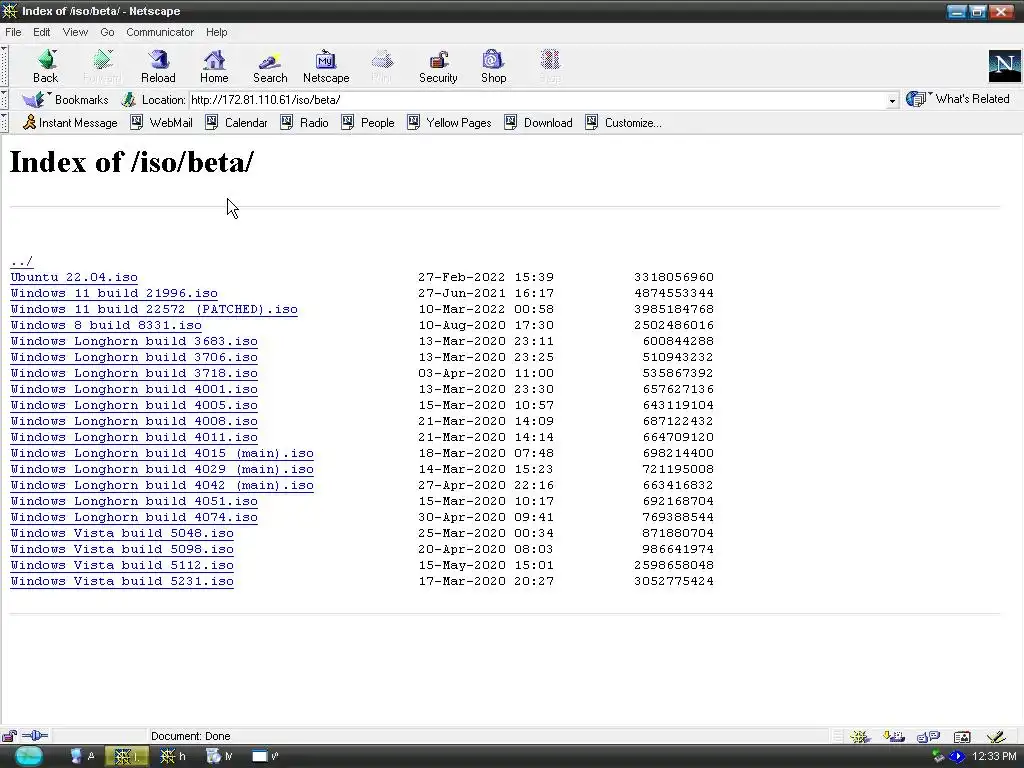Click the Shop toolbar button
The width and height of the screenshot is (1024, 768).
click(x=494, y=66)
